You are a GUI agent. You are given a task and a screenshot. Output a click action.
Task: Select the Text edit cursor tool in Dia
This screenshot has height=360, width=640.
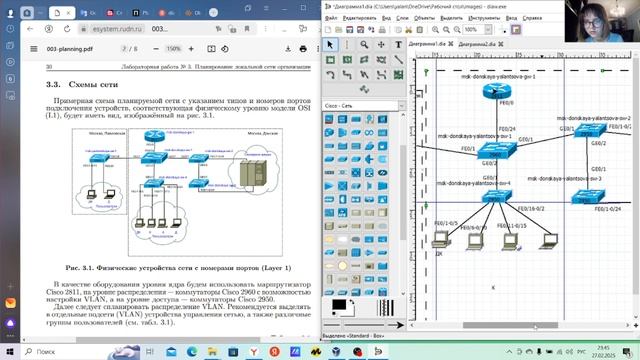[347, 44]
